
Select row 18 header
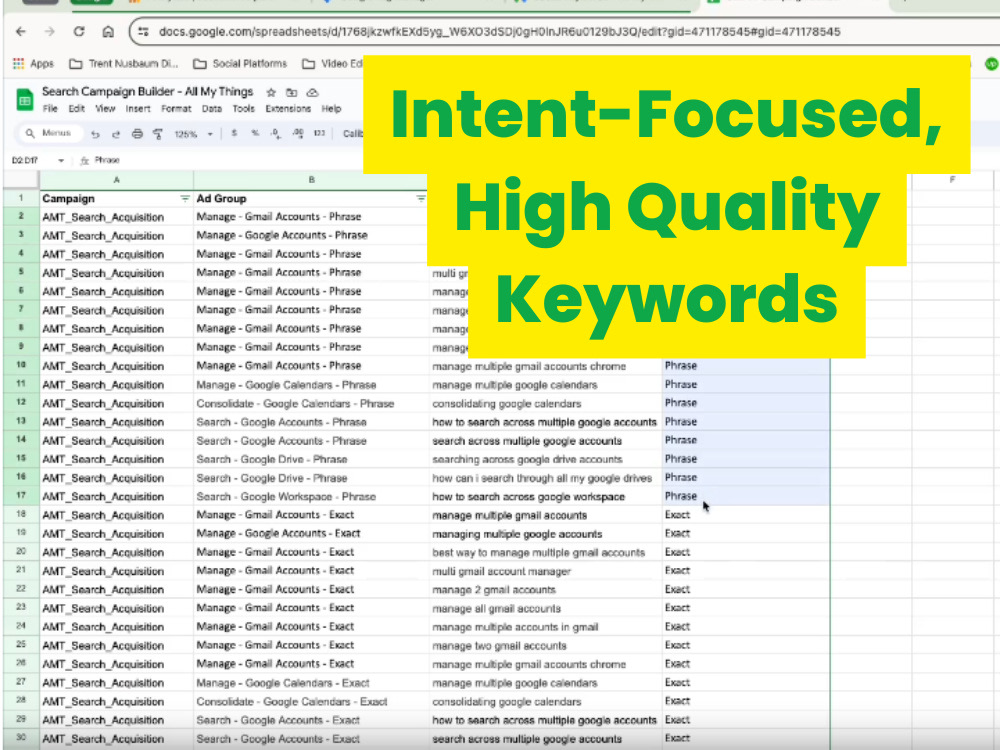coord(21,515)
